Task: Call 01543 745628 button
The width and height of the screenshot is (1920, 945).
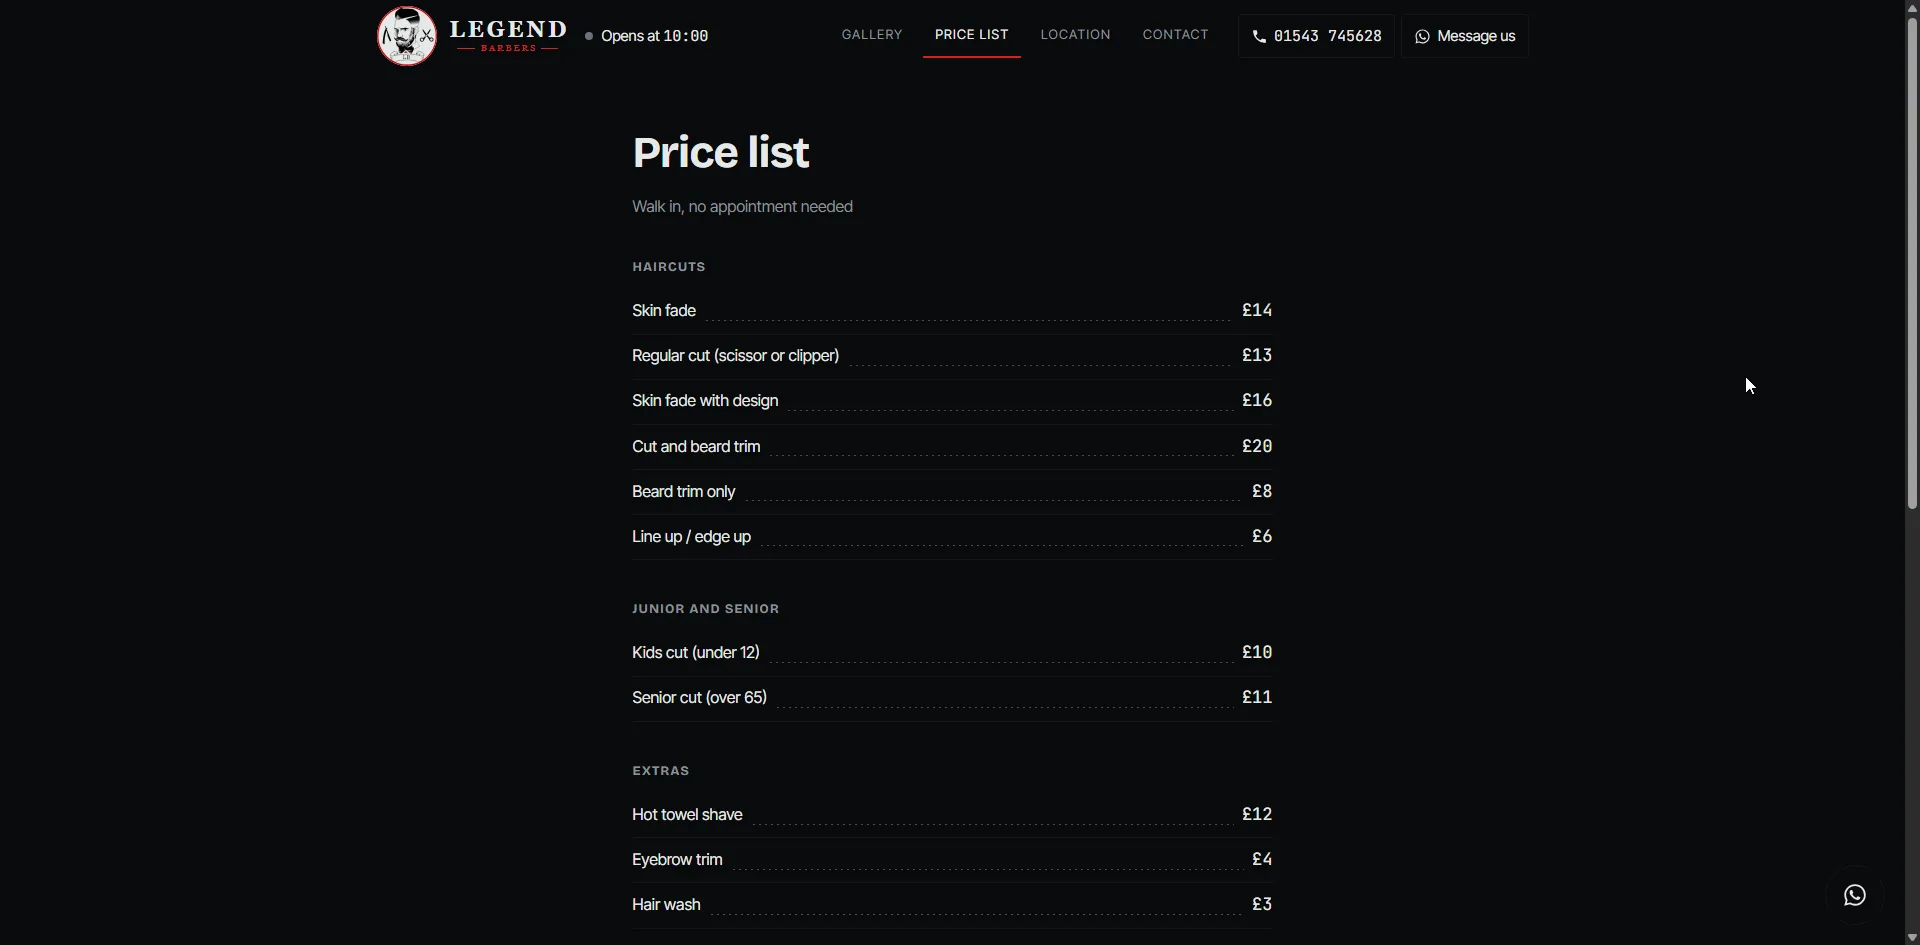Action: pyautogui.click(x=1316, y=36)
